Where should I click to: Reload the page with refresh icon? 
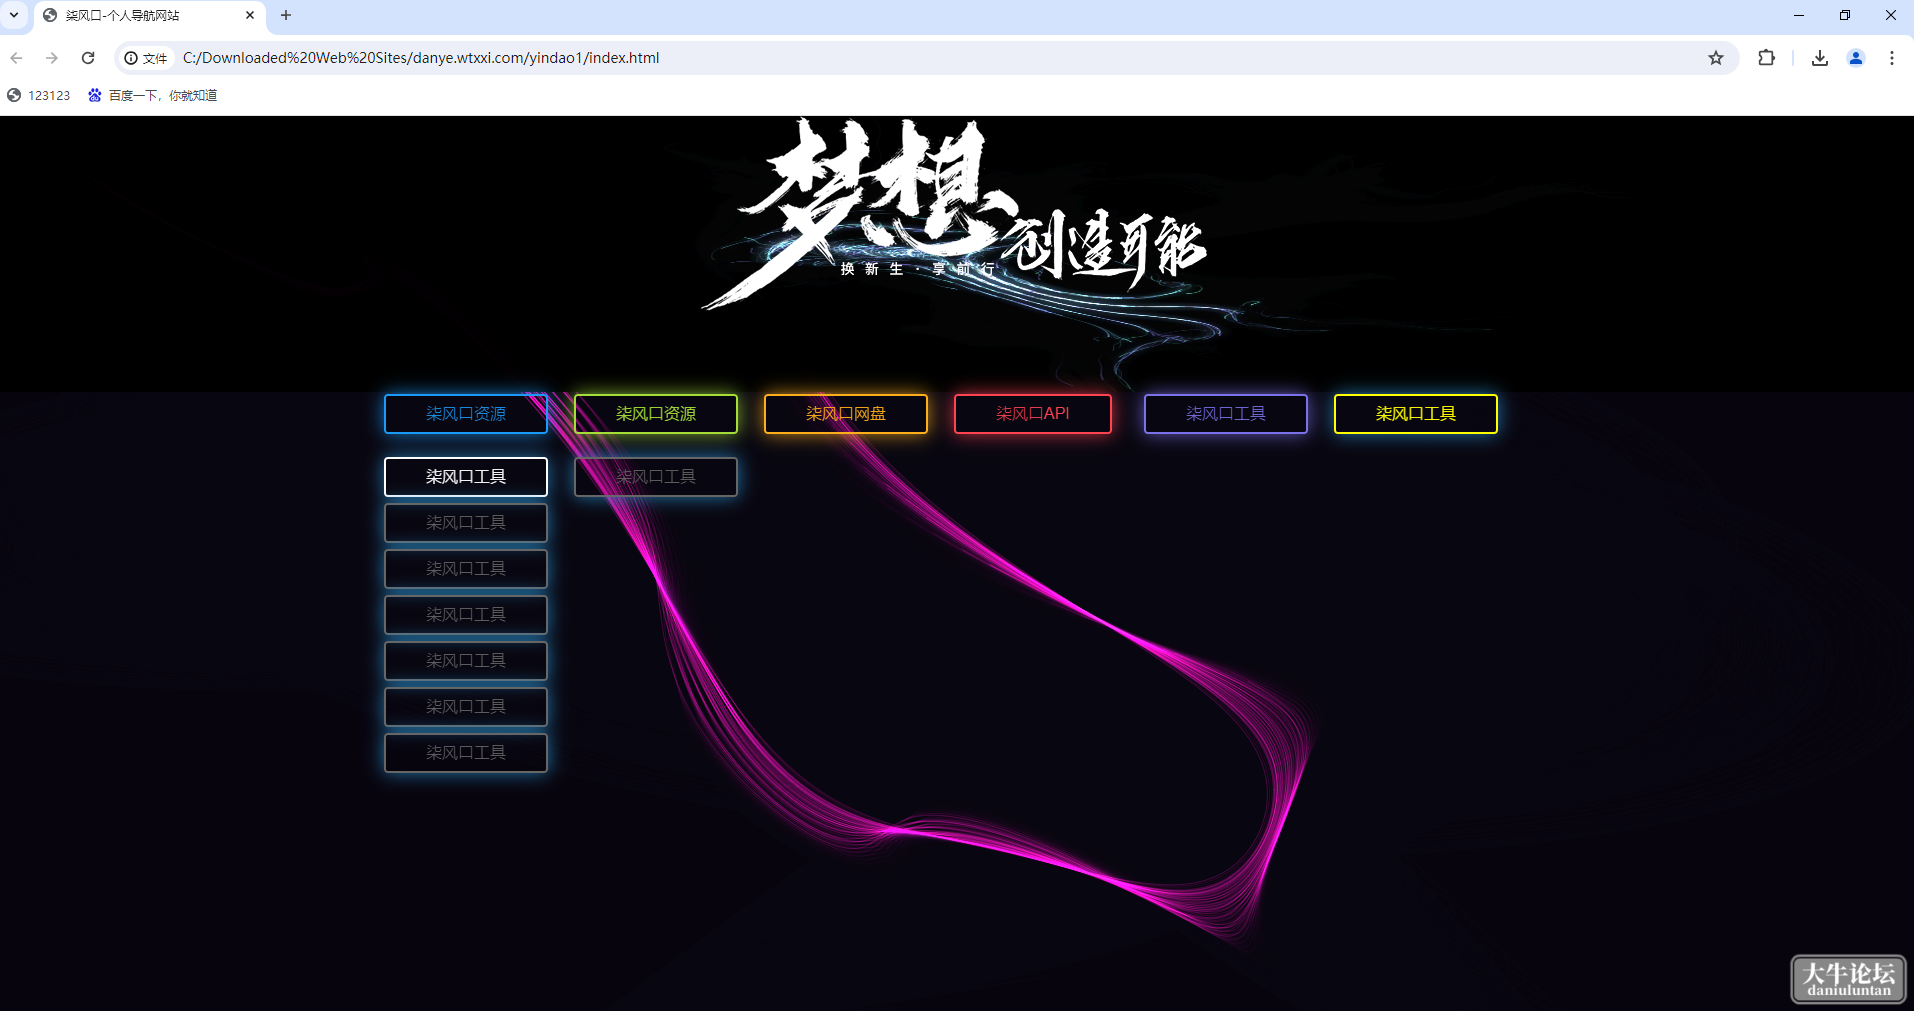coord(88,58)
